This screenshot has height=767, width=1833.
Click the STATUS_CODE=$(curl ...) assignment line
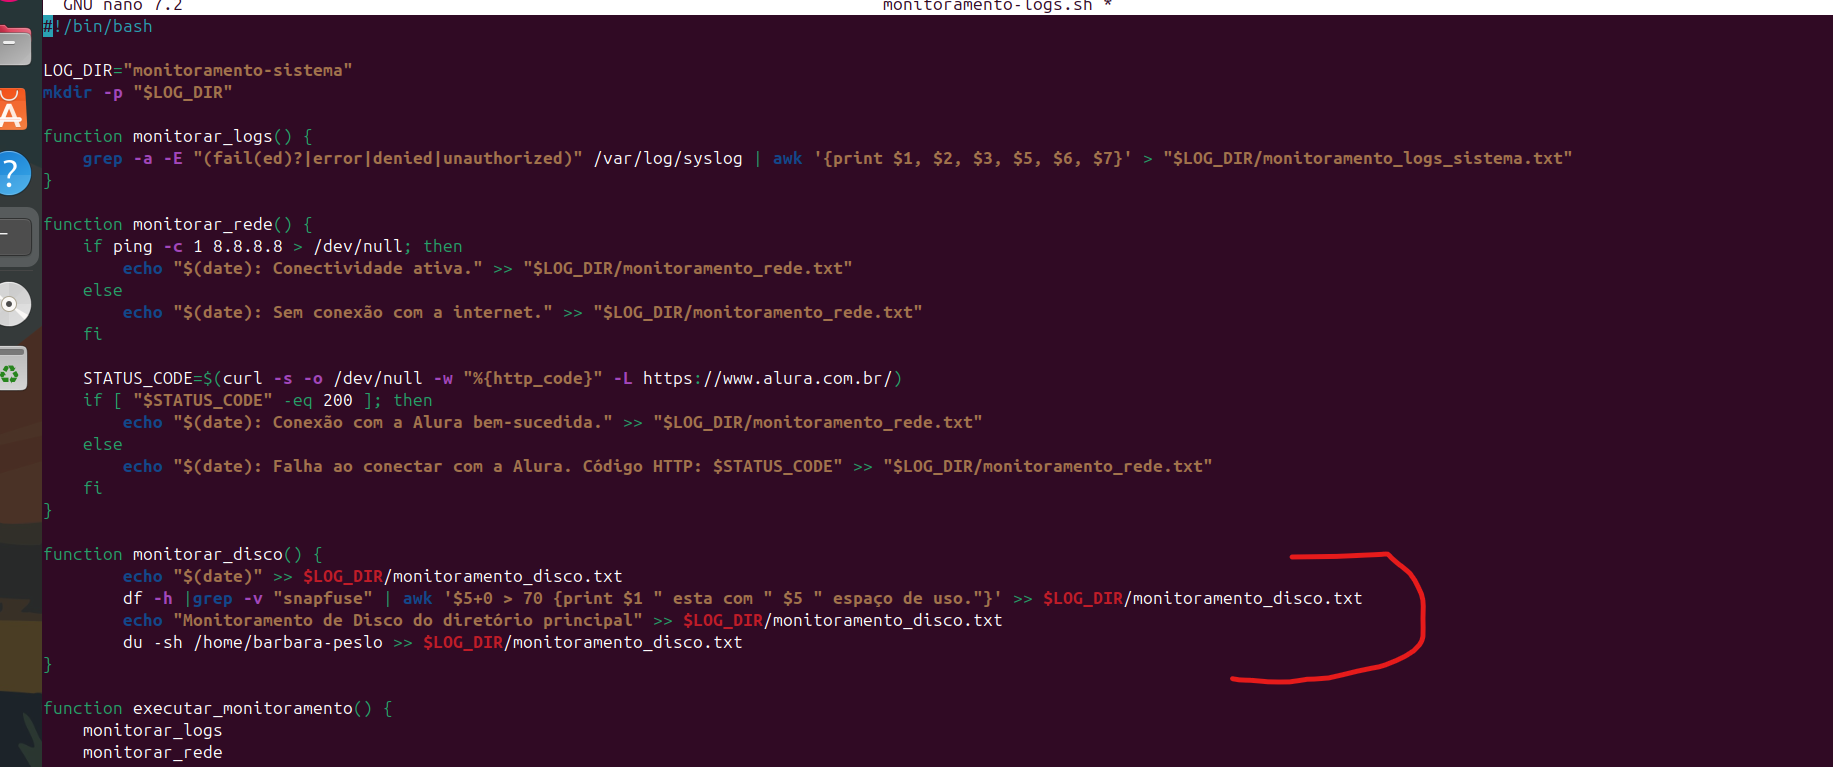coord(493,378)
